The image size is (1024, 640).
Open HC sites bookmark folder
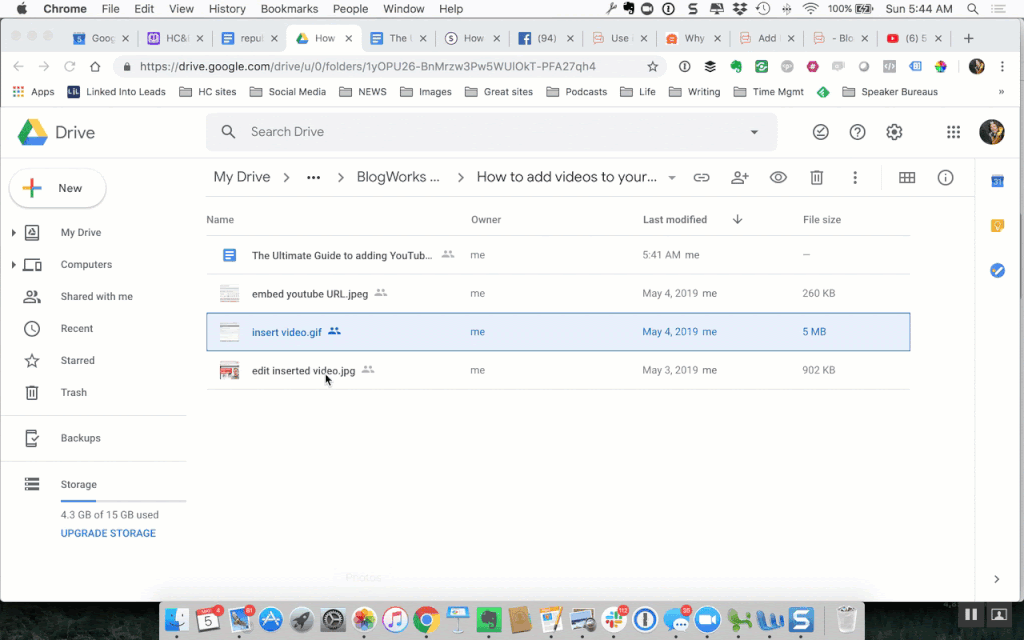[208, 92]
